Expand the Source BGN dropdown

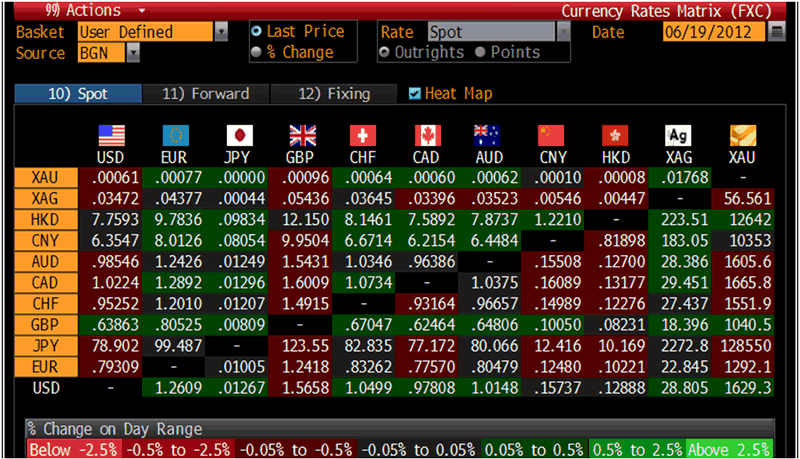(x=133, y=52)
